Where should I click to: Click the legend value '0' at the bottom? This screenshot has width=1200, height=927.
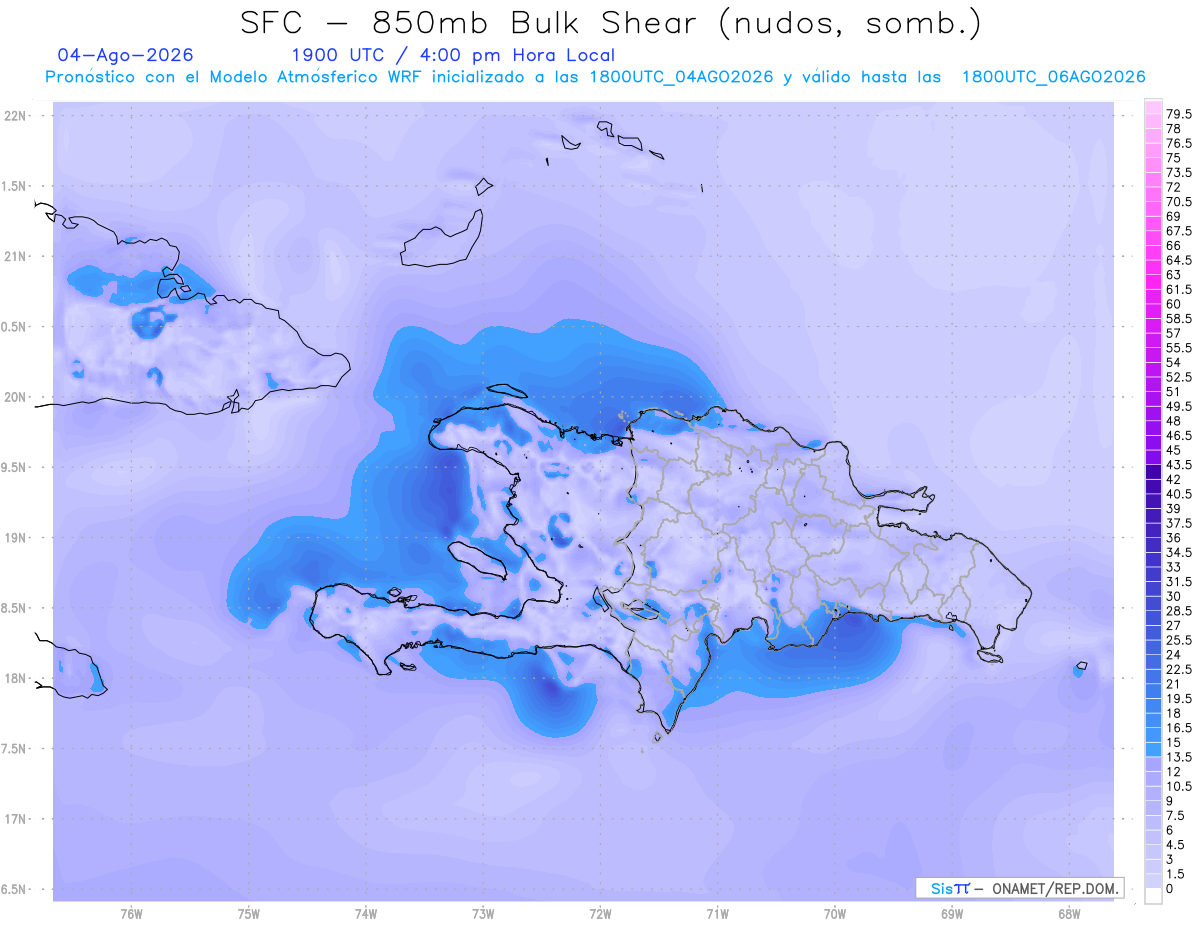[x=1170, y=888]
